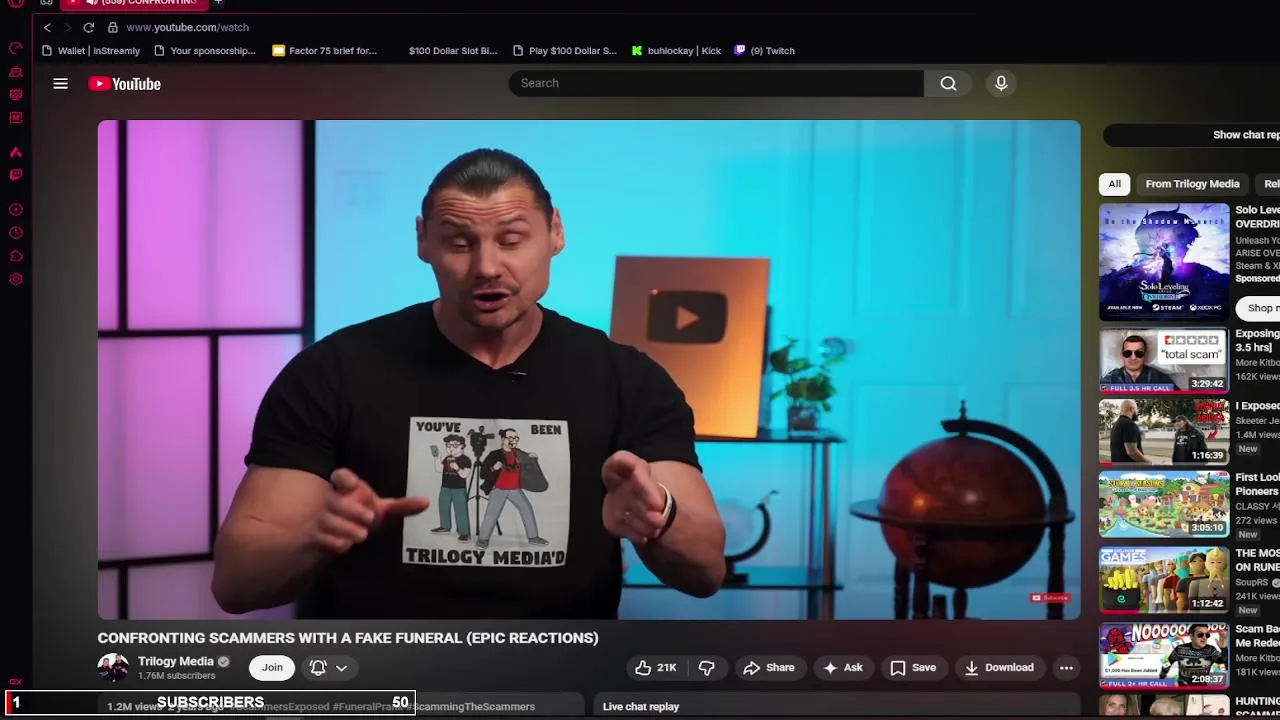Screen dimensions: 1280x720
Task: Like the video with thumbs up 21K
Action: pyautogui.click(x=656, y=667)
